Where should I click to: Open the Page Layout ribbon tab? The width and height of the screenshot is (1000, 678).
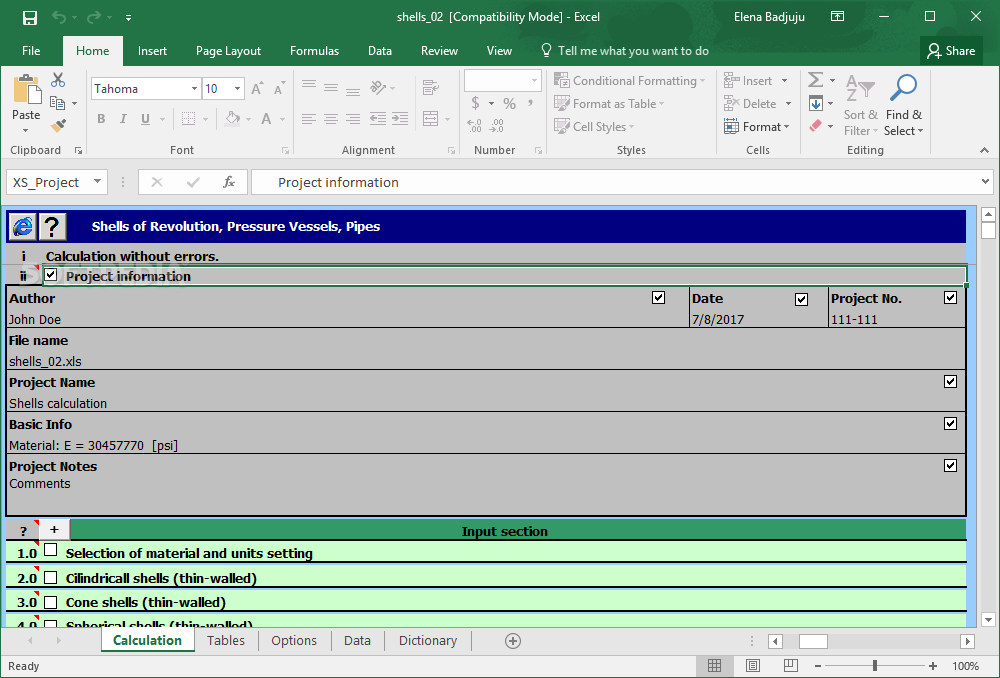228,51
